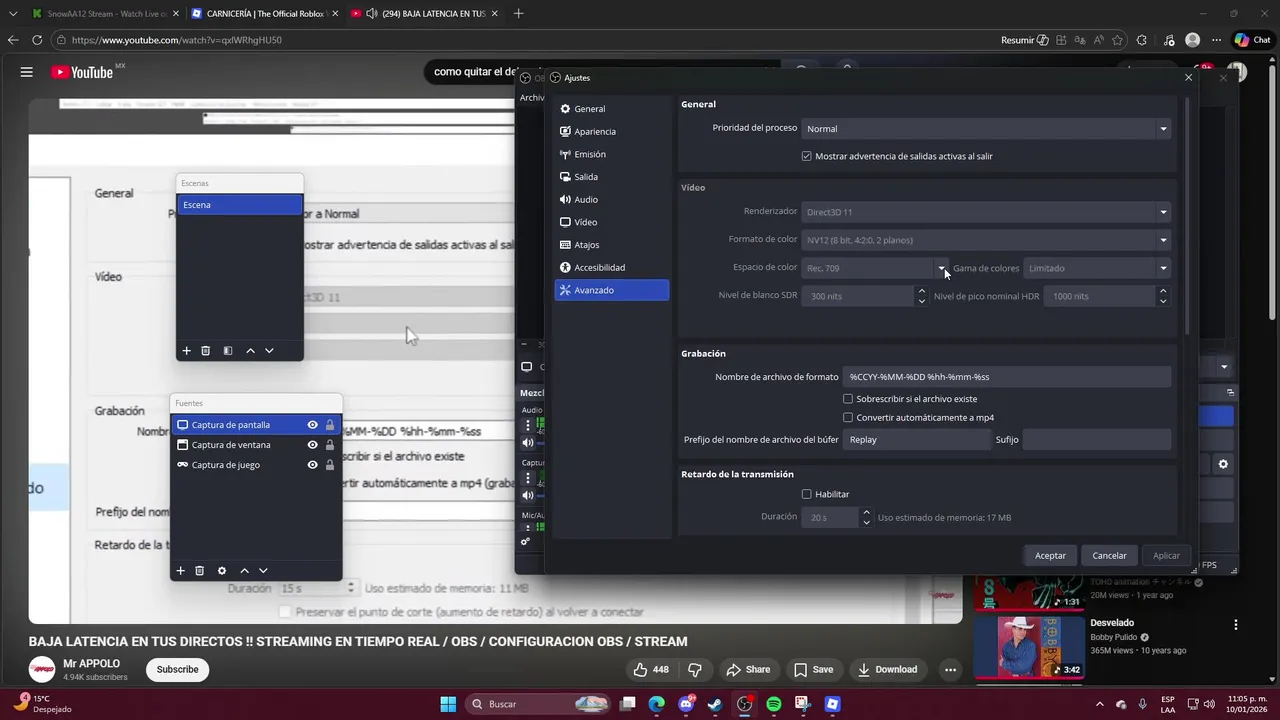This screenshot has width=1280, height=720.
Task: Select the Avanzado settings section
Action: click(611, 290)
